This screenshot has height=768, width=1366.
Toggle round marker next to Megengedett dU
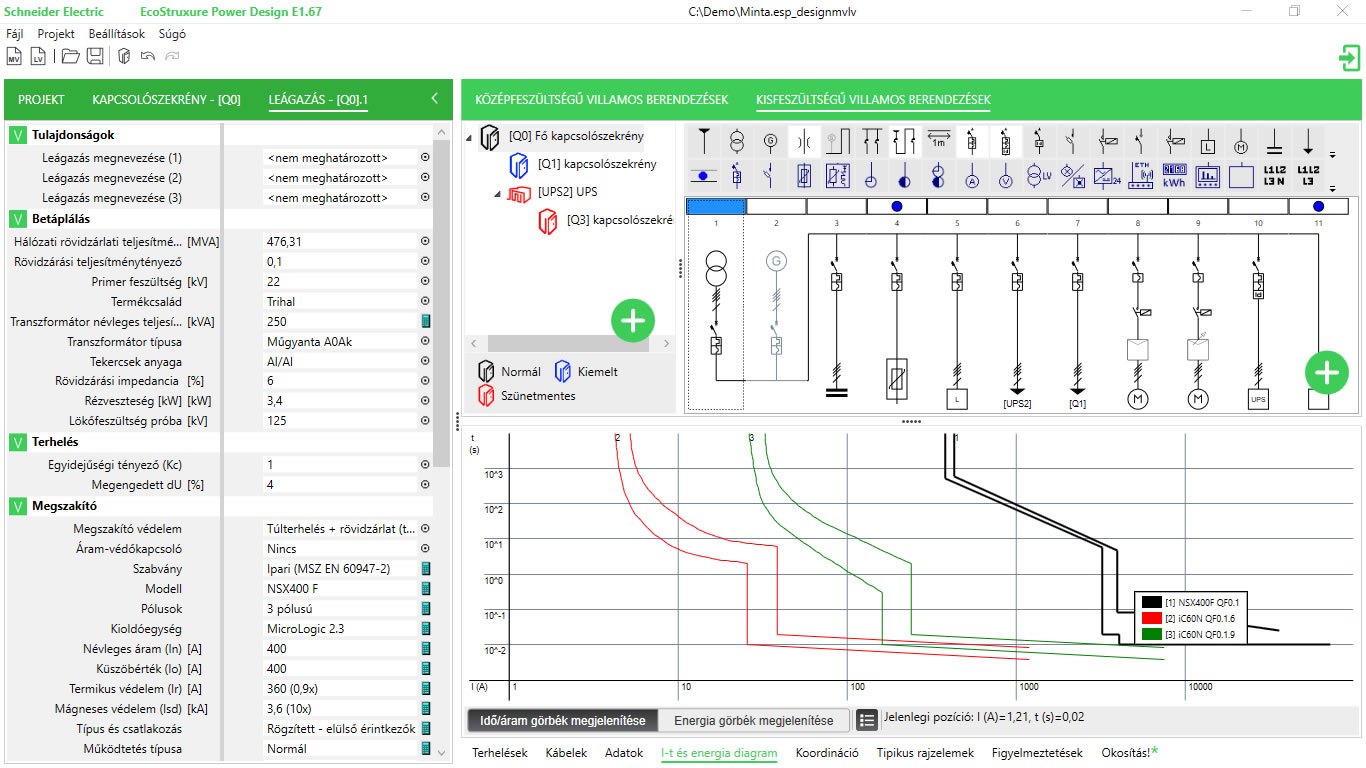[425, 485]
